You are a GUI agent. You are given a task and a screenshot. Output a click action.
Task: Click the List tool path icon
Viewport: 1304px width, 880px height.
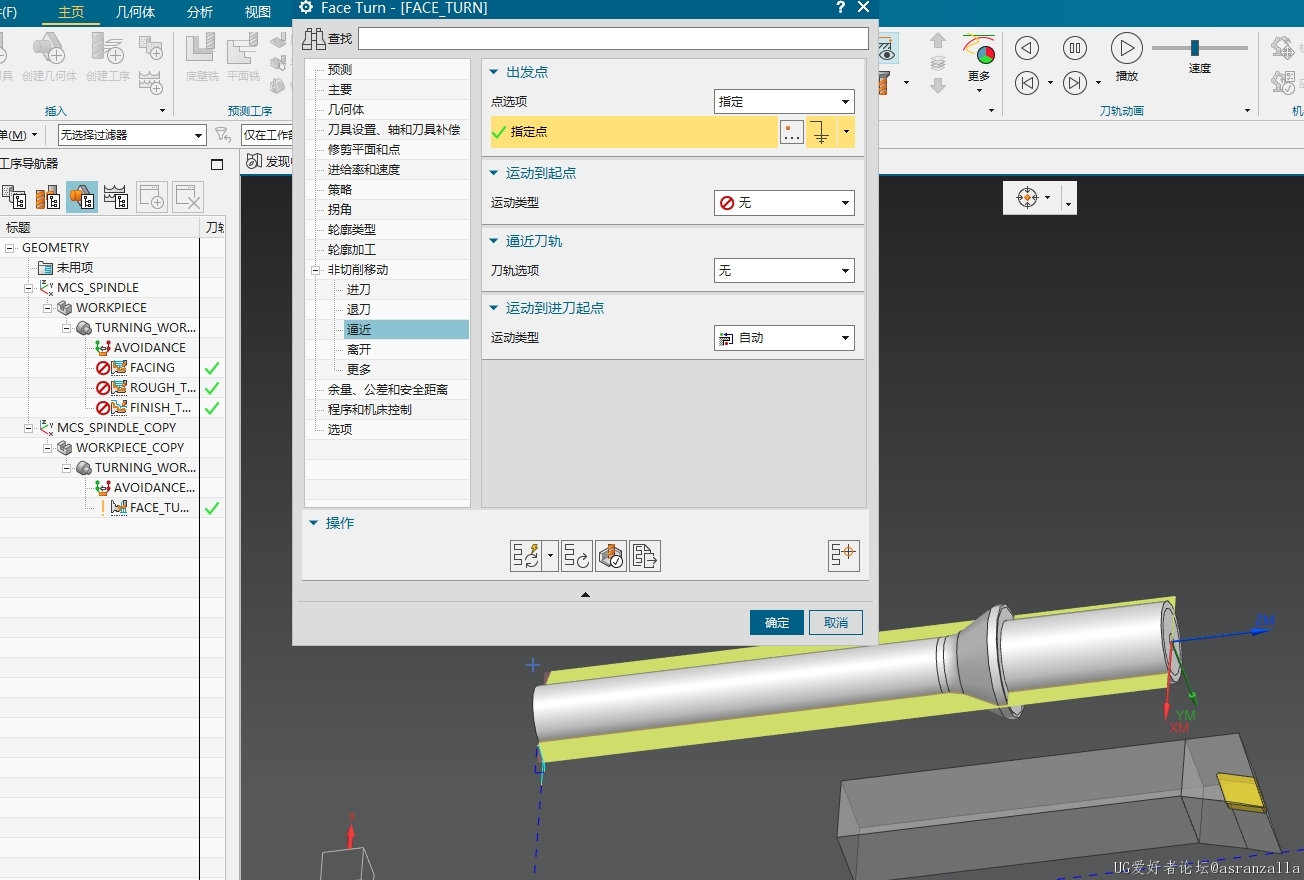point(645,556)
